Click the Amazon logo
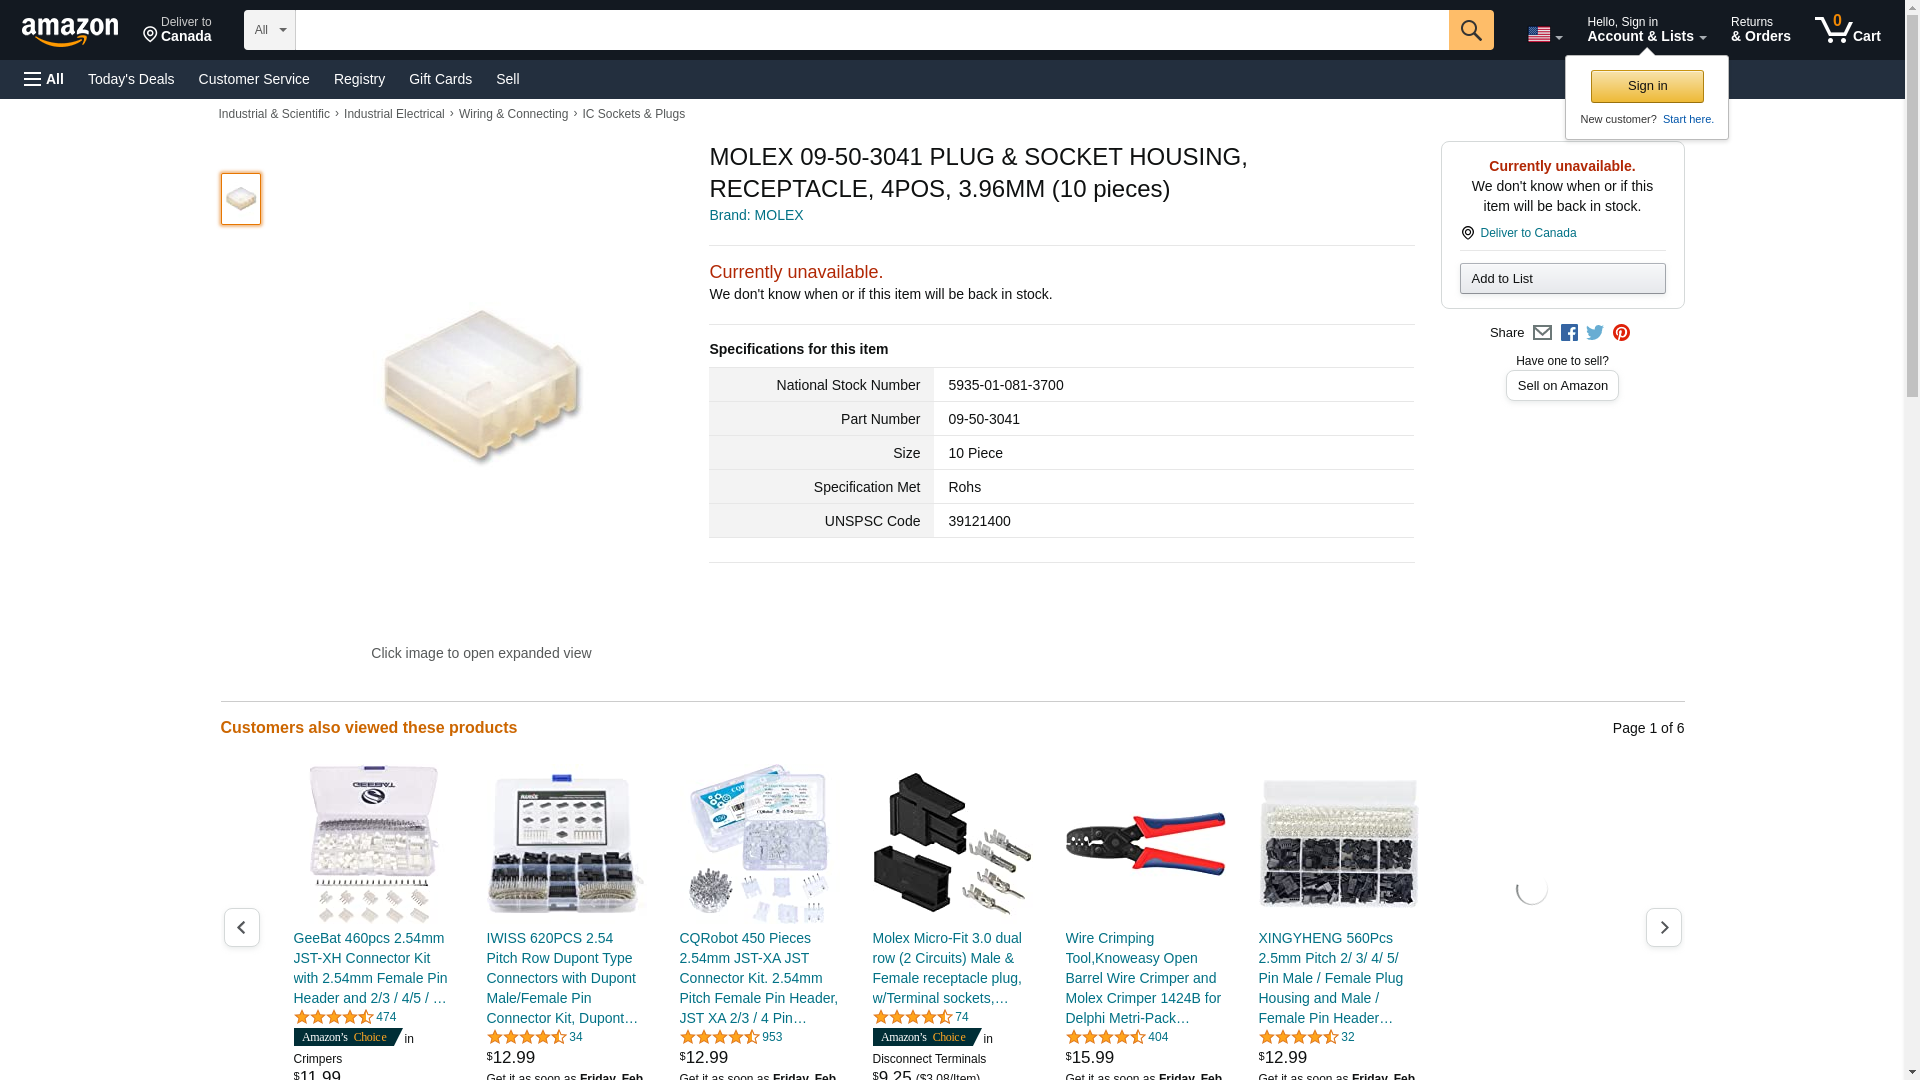 70,32
